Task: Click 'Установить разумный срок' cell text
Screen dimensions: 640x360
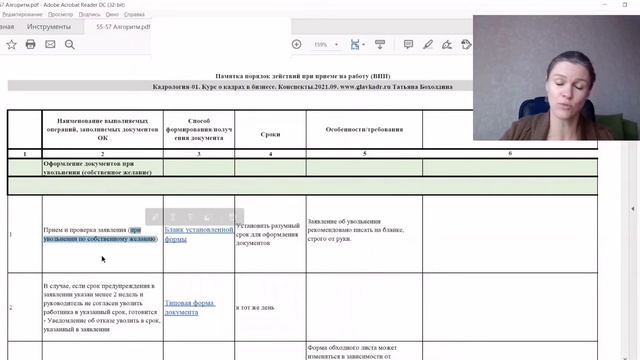Action: click(x=267, y=234)
